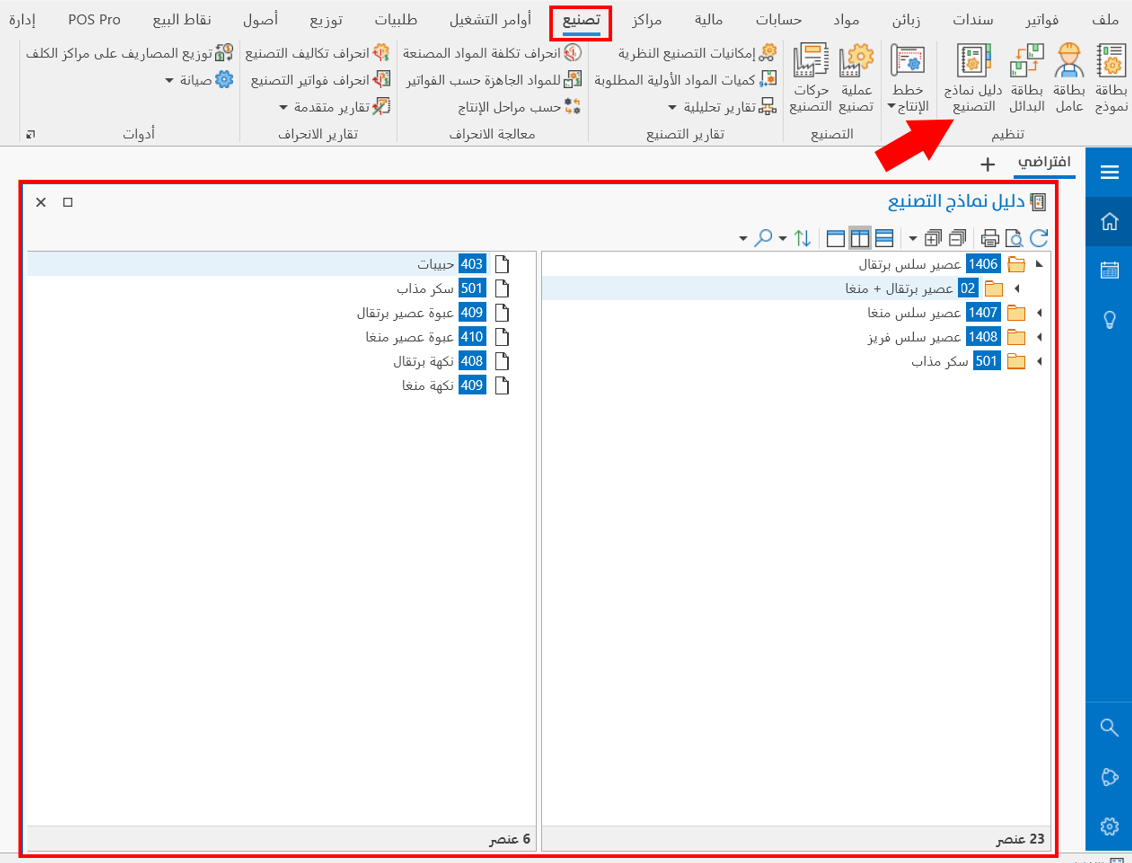Switch to the split vertical panes view
The image size is (1132, 863).
point(859,238)
